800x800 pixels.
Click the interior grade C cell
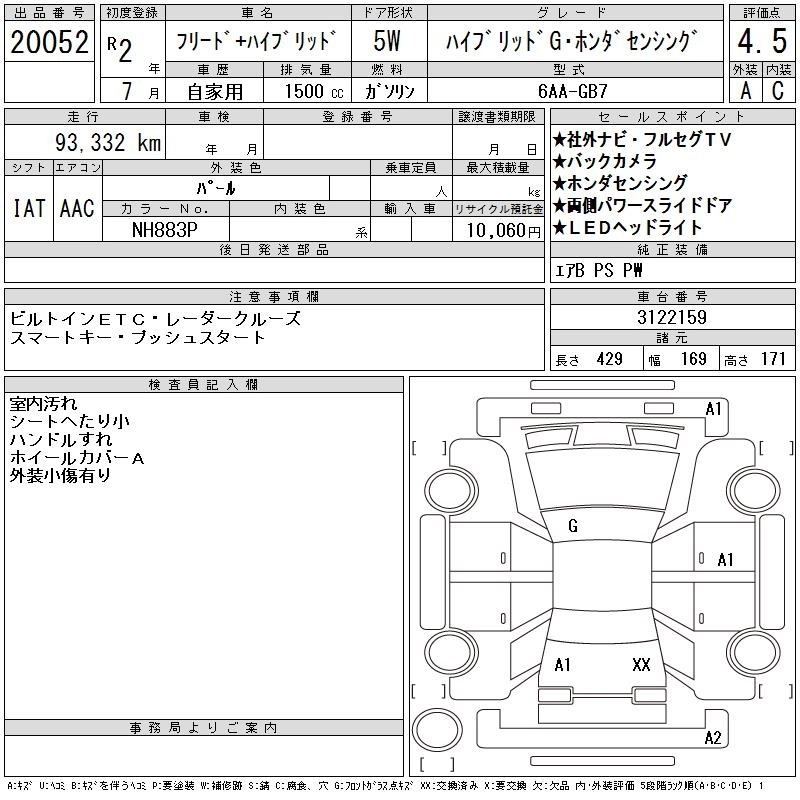[778, 90]
